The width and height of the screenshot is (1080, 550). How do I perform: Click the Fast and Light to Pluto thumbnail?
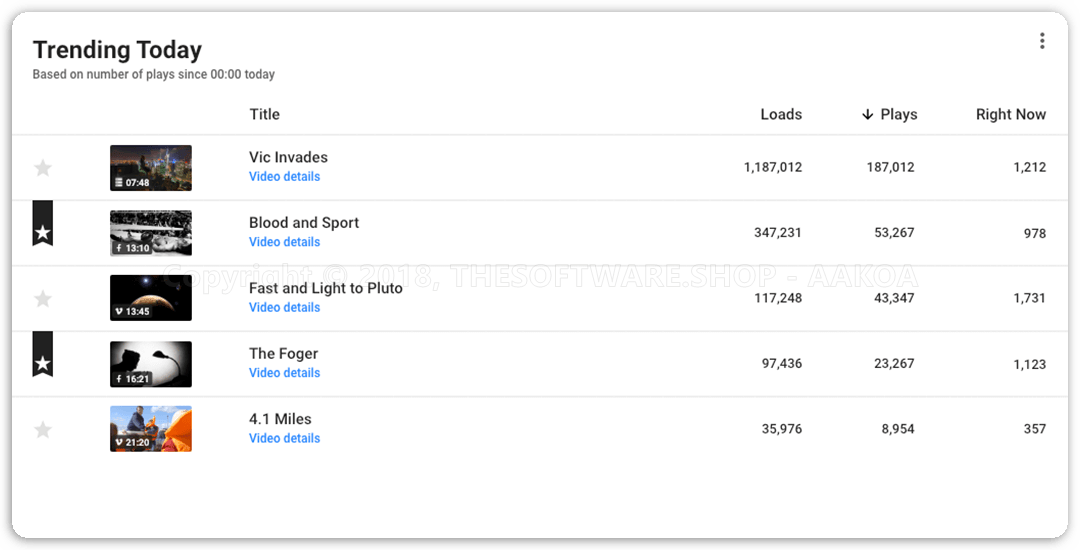tap(151, 298)
